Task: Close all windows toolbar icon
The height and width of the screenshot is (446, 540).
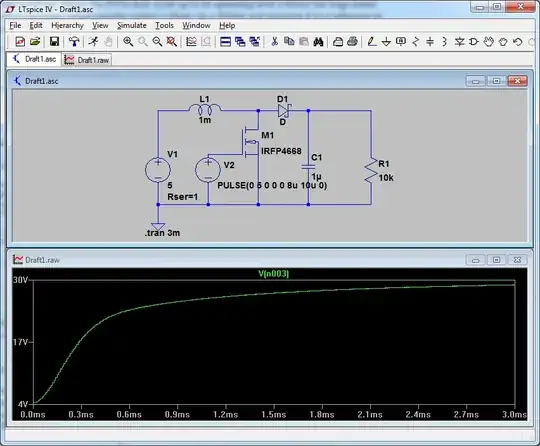Action: coord(255,42)
